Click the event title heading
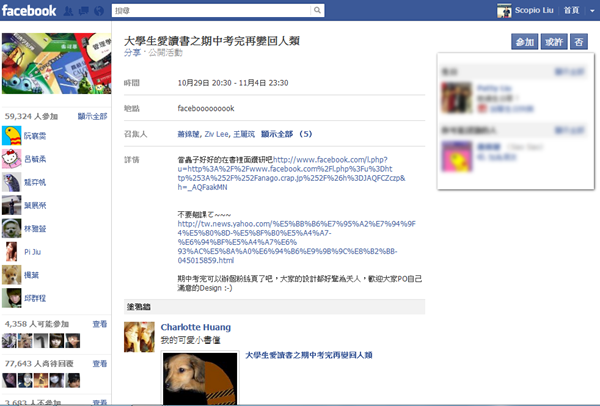 click(212, 41)
